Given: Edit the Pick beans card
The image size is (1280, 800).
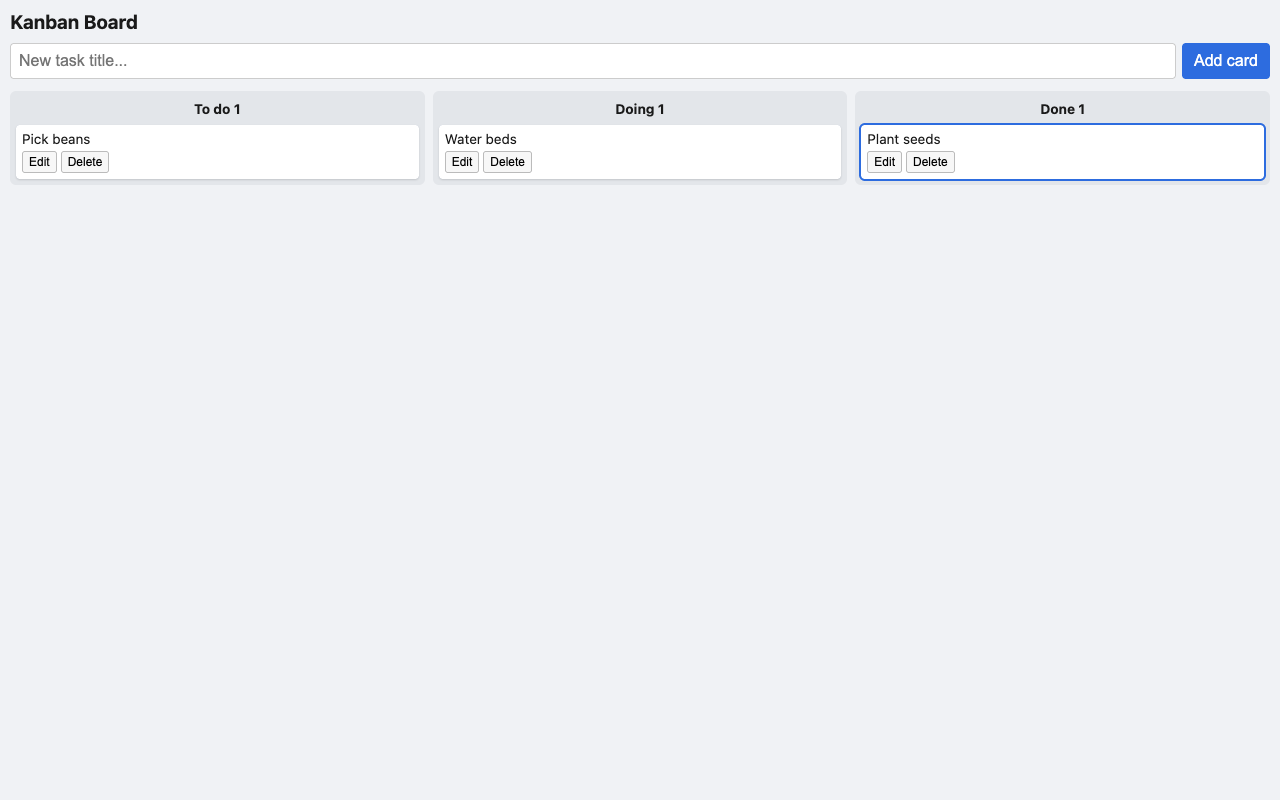Looking at the screenshot, I should (x=39, y=162).
